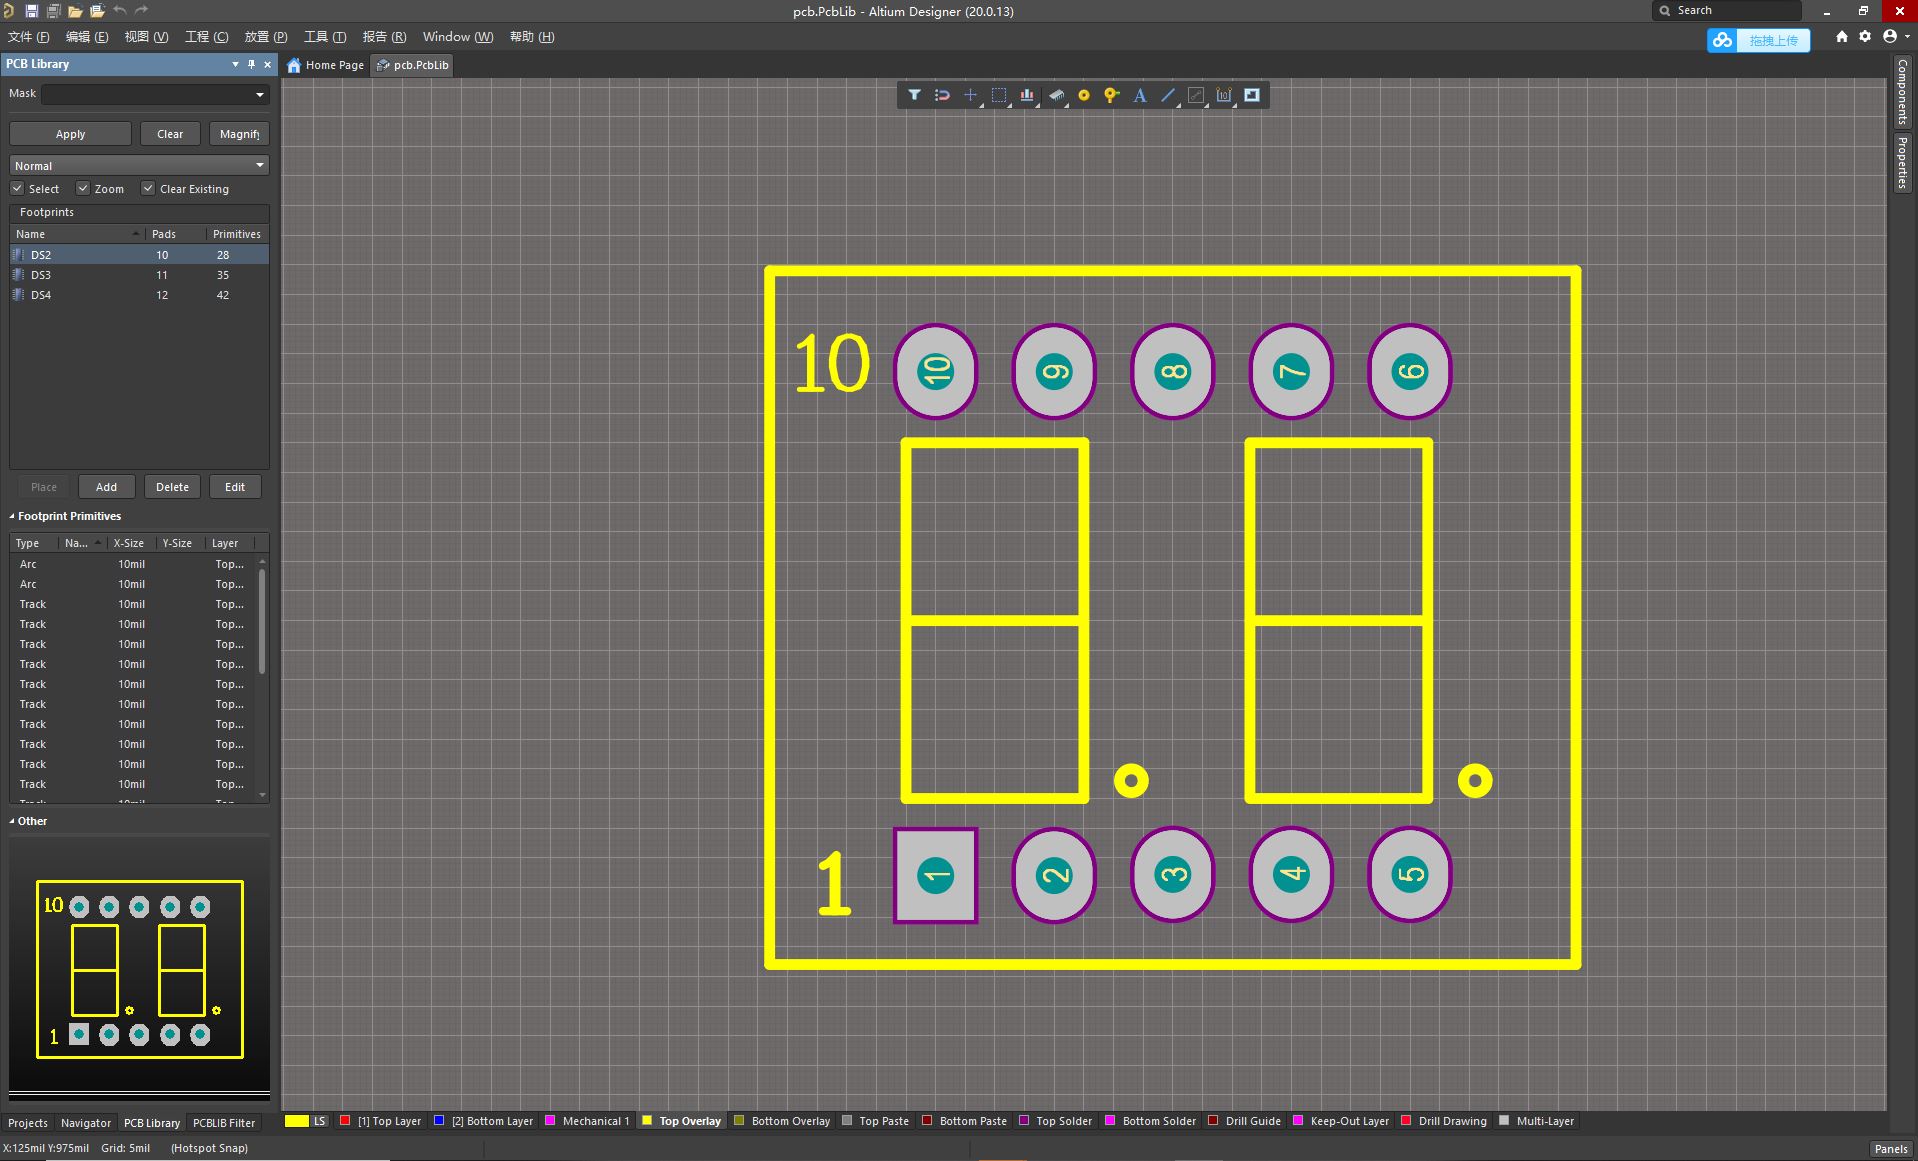Open the Window (W) menu

click(458, 37)
